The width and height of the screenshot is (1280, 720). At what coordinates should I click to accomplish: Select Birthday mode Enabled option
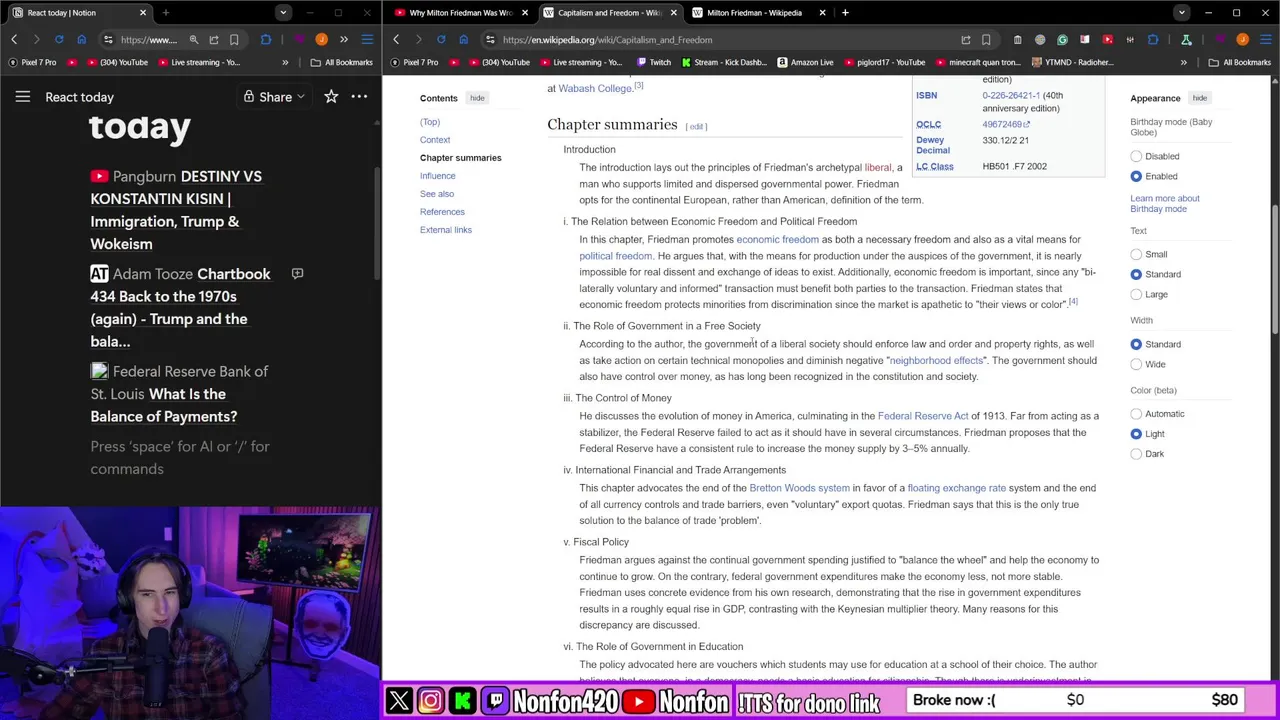(1136, 176)
